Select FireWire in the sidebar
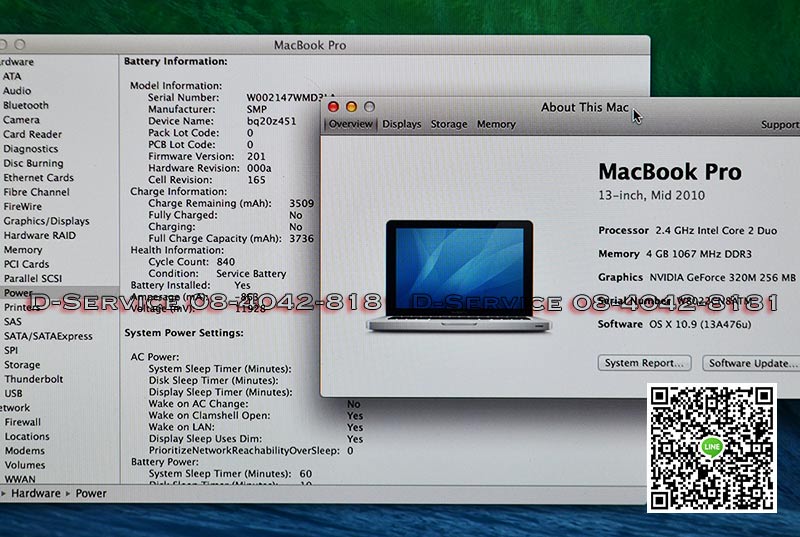The height and width of the screenshot is (537, 800). [x=22, y=207]
